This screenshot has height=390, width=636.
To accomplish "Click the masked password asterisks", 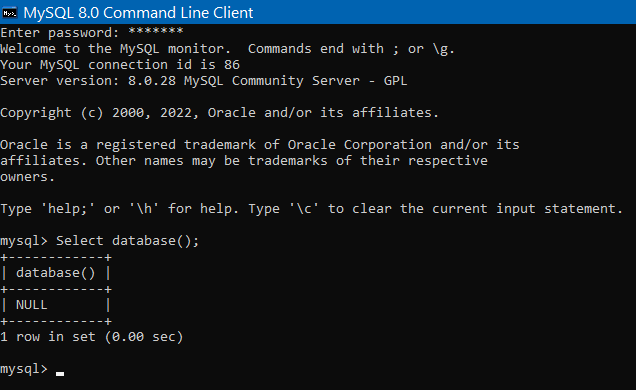I will 156,32.
